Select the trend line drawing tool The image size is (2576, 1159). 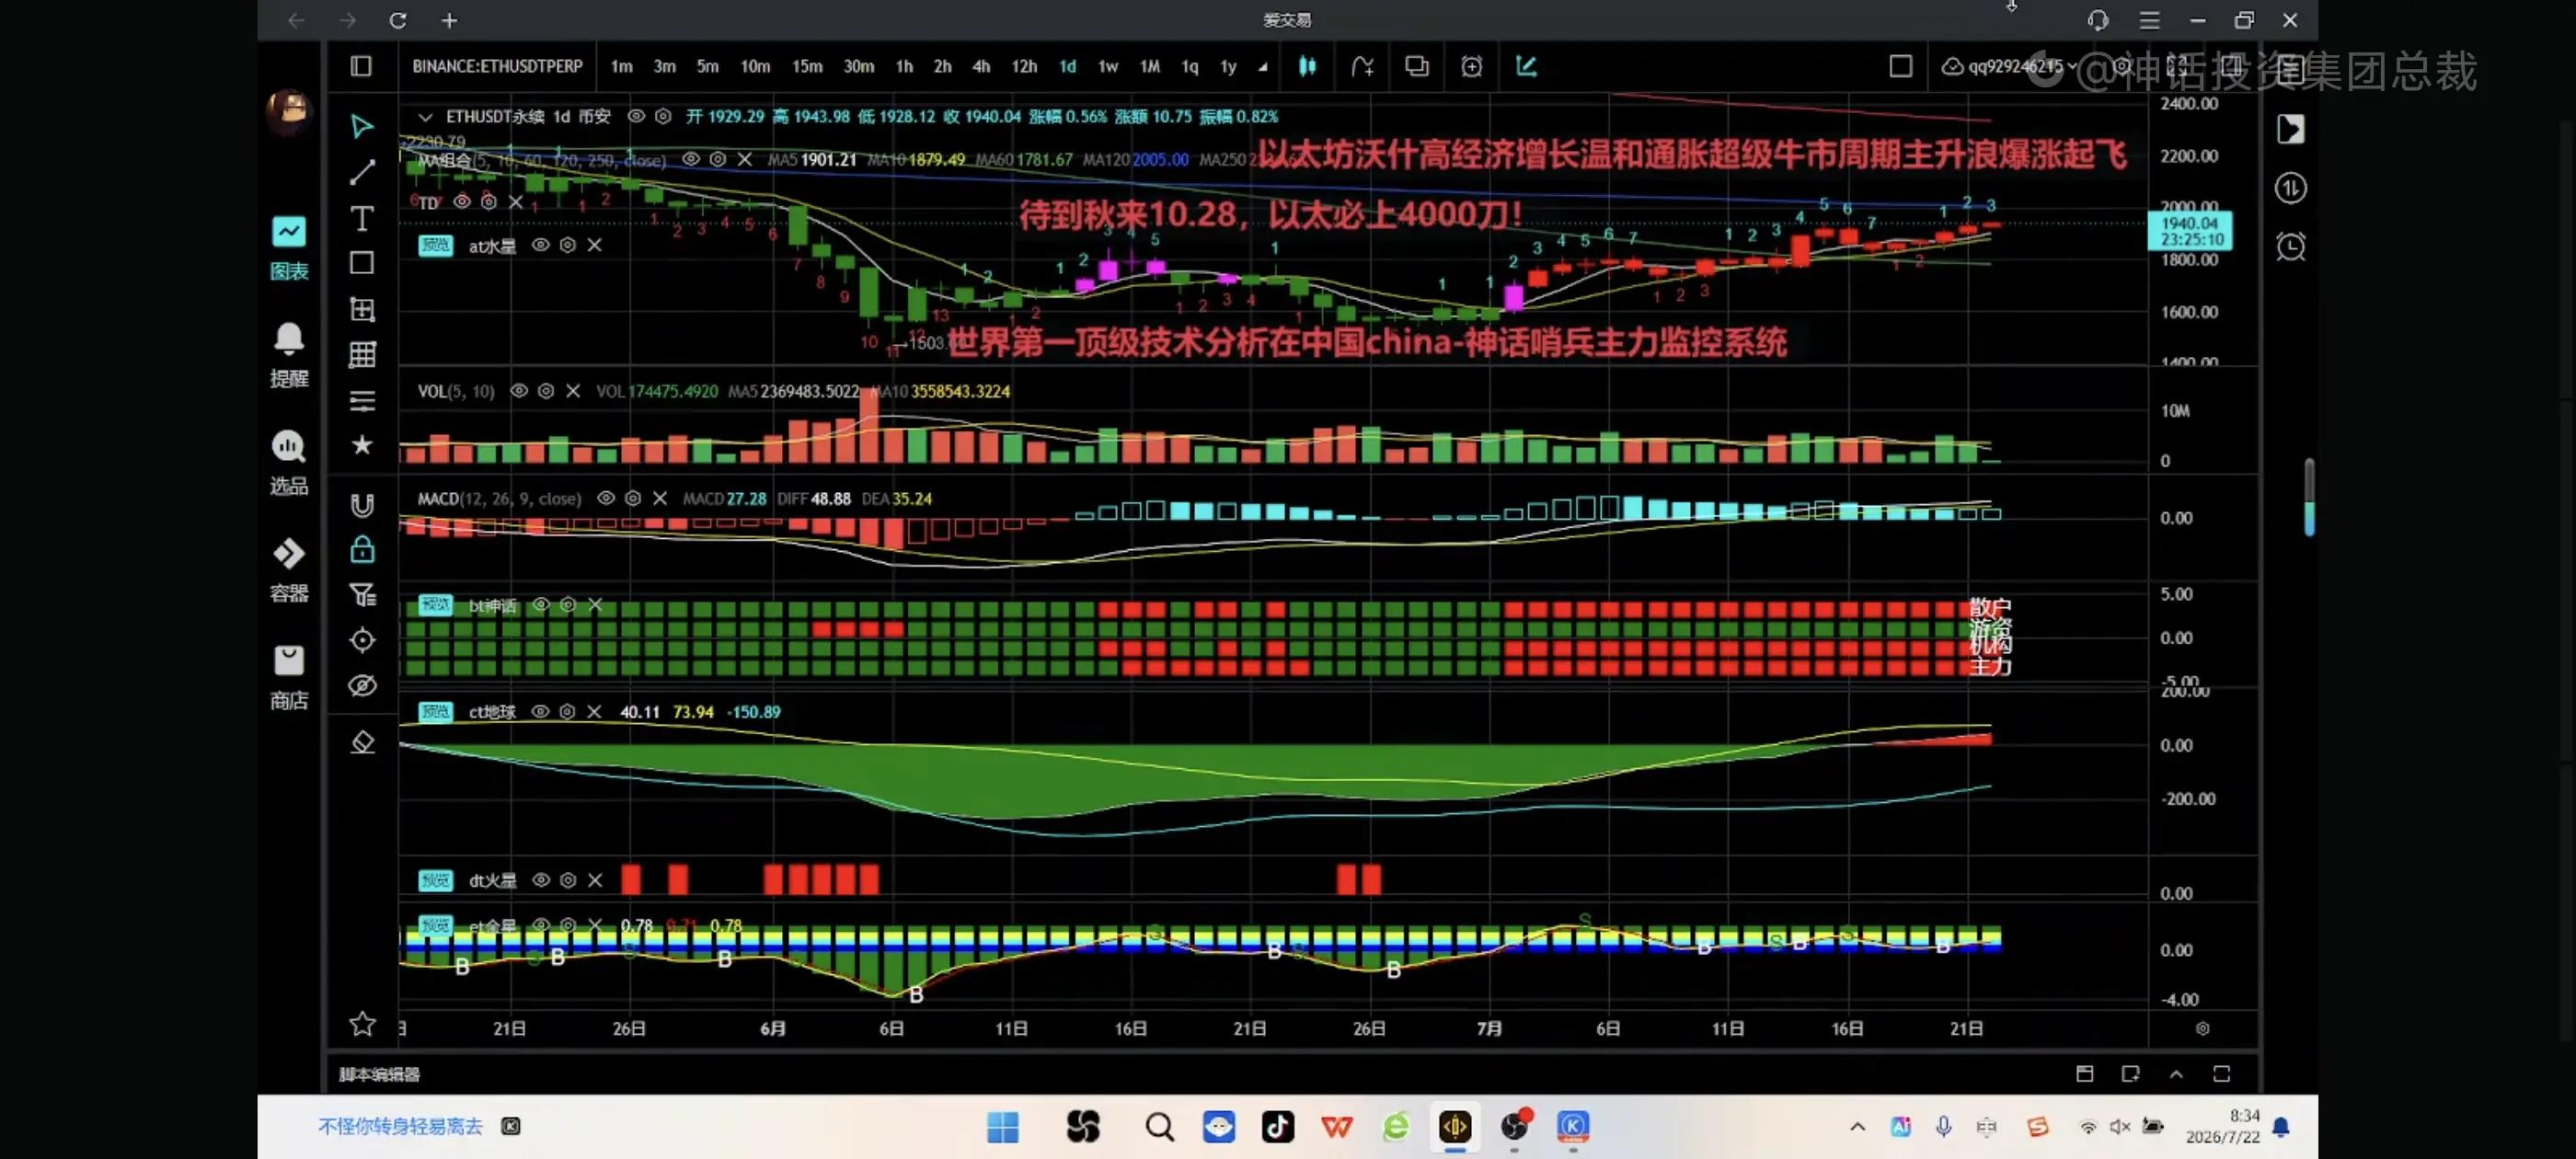pos(362,172)
